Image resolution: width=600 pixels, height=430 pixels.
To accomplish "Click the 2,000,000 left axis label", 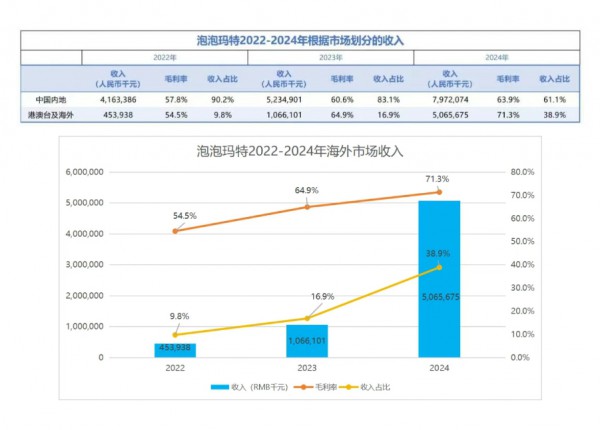I will click(x=85, y=296).
